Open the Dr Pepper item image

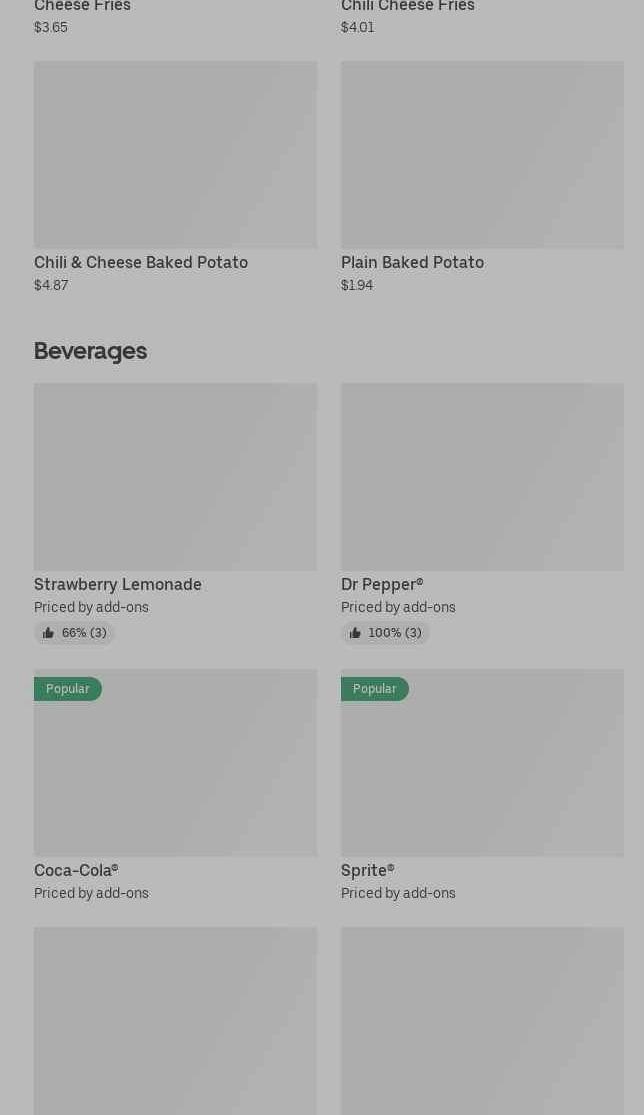tap(482, 477)
